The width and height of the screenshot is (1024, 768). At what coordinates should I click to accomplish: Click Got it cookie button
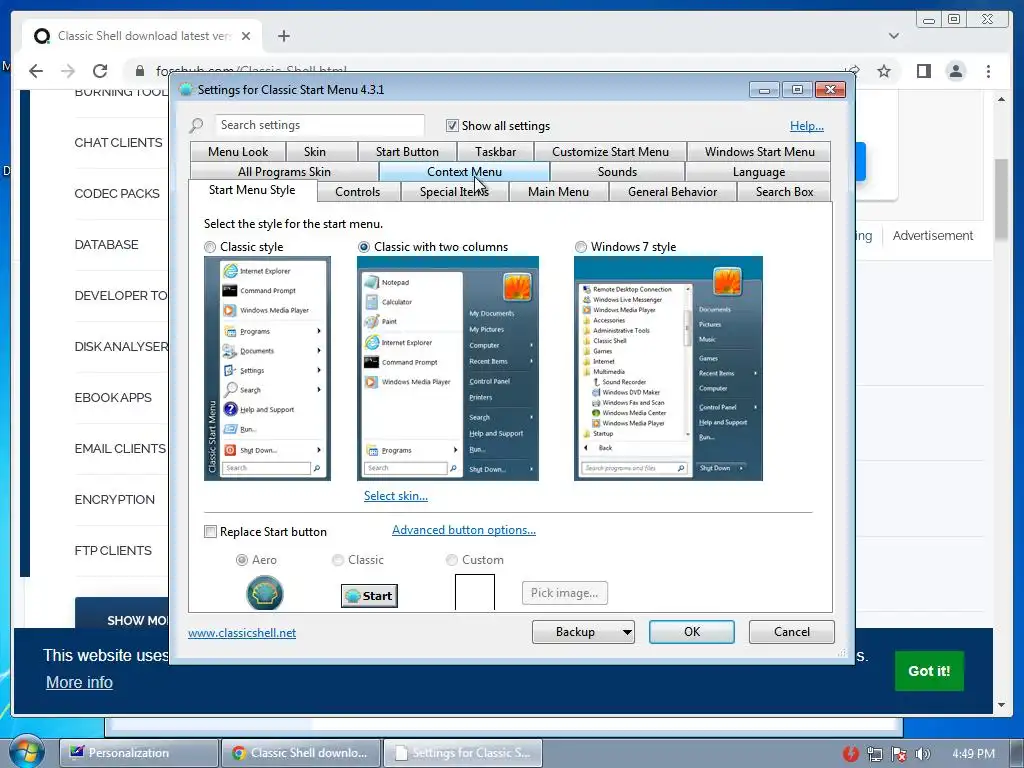[929, 671]
